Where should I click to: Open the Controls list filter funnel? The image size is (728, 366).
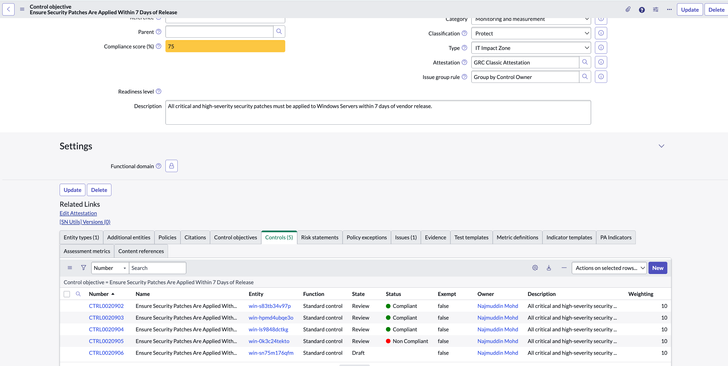(x=84, y=268)
